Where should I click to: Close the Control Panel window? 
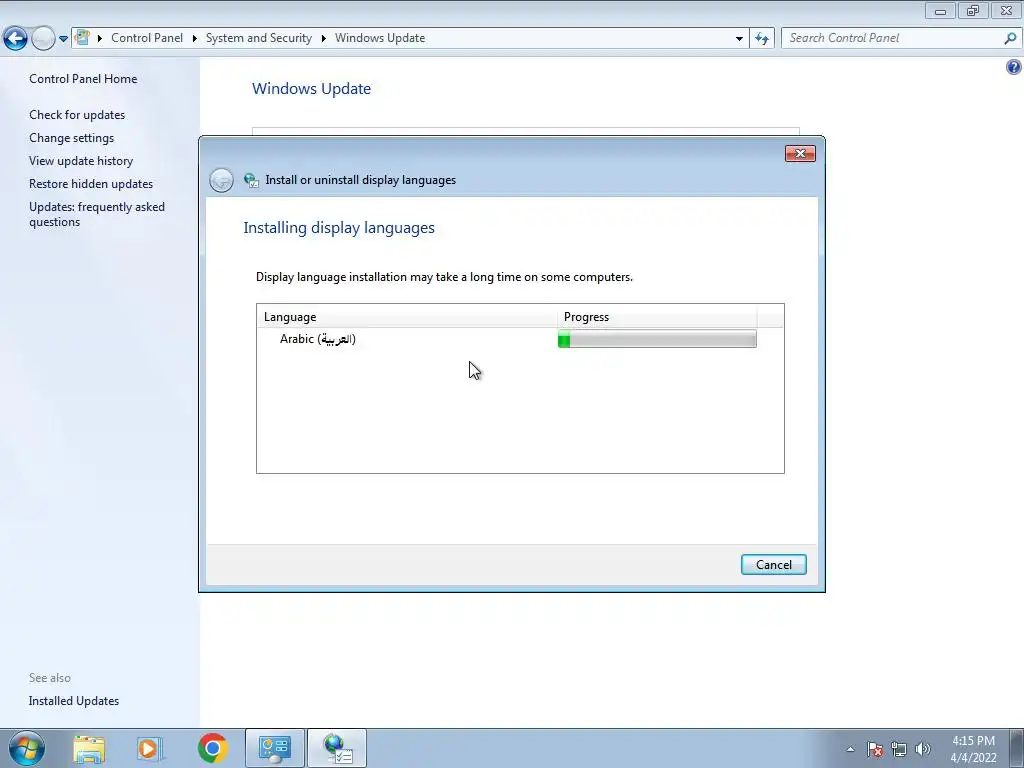tap(1006, 10)
